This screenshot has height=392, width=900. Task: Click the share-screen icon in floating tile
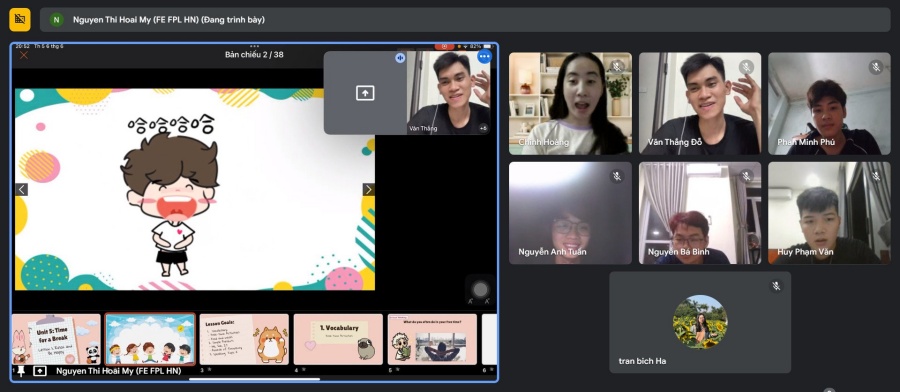point(365,93)
